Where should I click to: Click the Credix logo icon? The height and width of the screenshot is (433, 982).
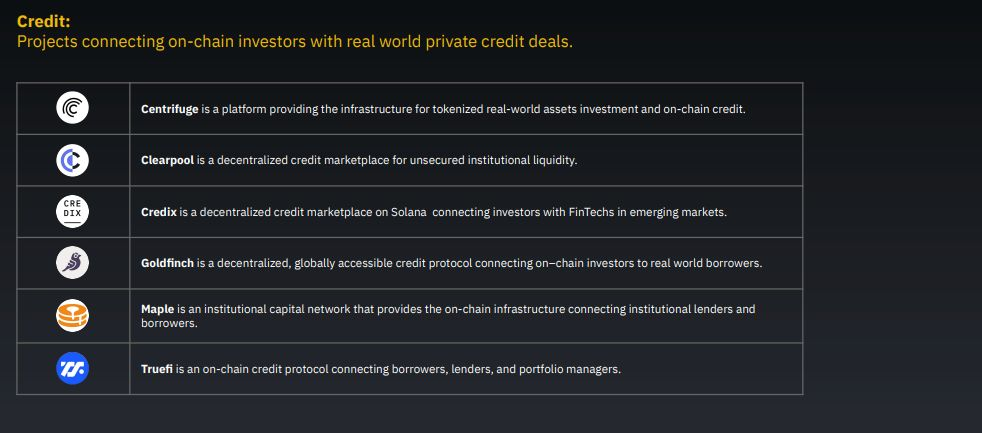73,212
